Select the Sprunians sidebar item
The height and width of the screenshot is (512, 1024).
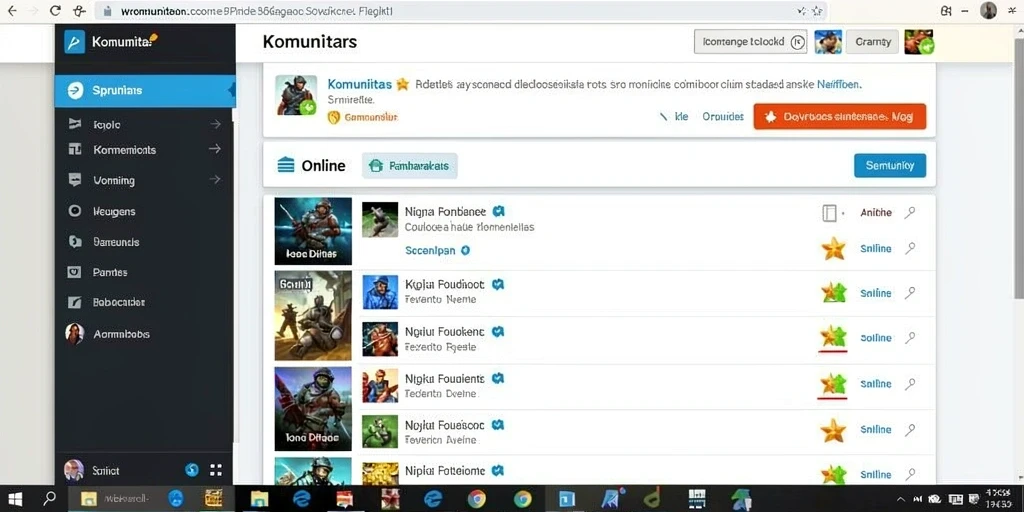pyautogui.click(x=145, y=91)
